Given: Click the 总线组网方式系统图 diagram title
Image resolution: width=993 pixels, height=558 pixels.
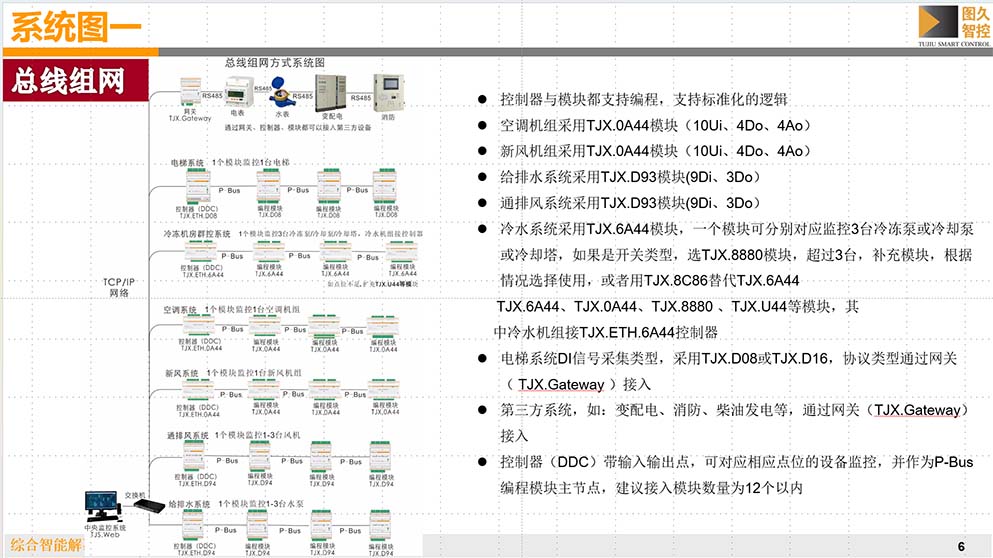Looking at the screenshot, I should pos(282,62).
